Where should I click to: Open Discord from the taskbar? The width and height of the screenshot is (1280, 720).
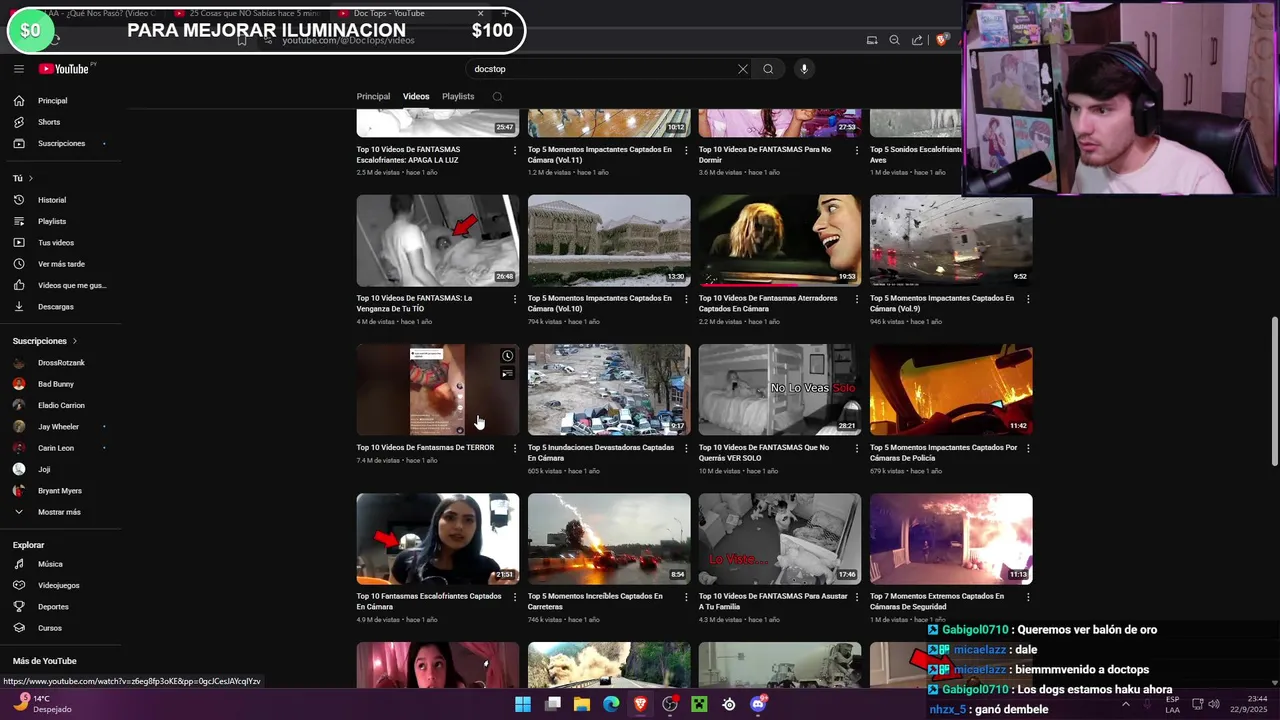pos(758,704)
